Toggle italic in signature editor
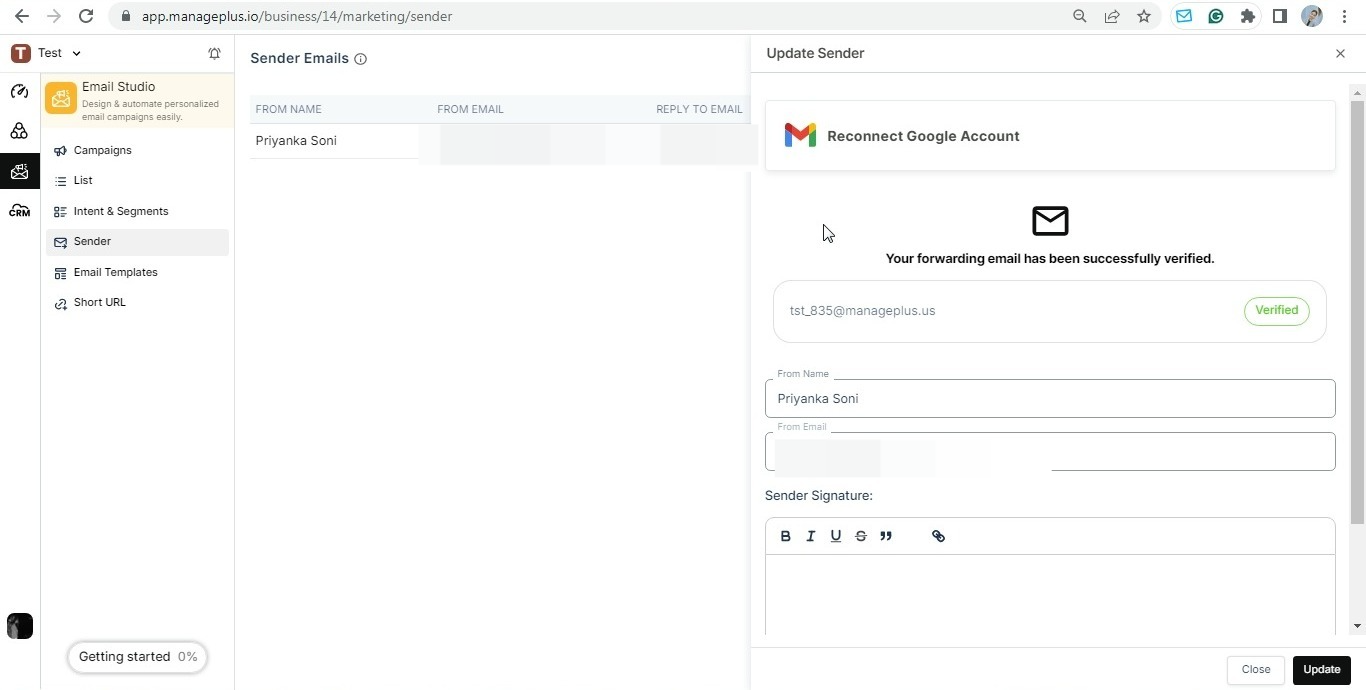The image size is (1366, 690). [810, 536]
